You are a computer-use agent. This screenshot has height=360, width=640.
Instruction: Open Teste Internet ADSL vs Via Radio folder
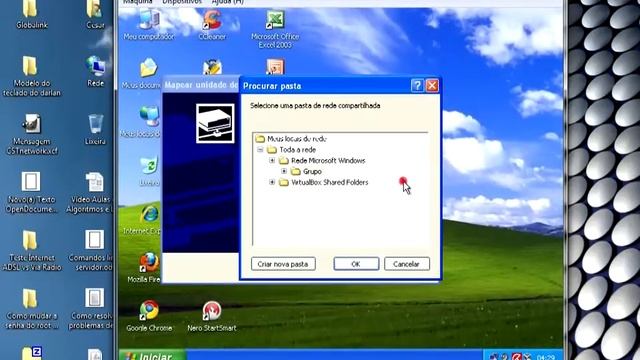(x=32, y=251)
